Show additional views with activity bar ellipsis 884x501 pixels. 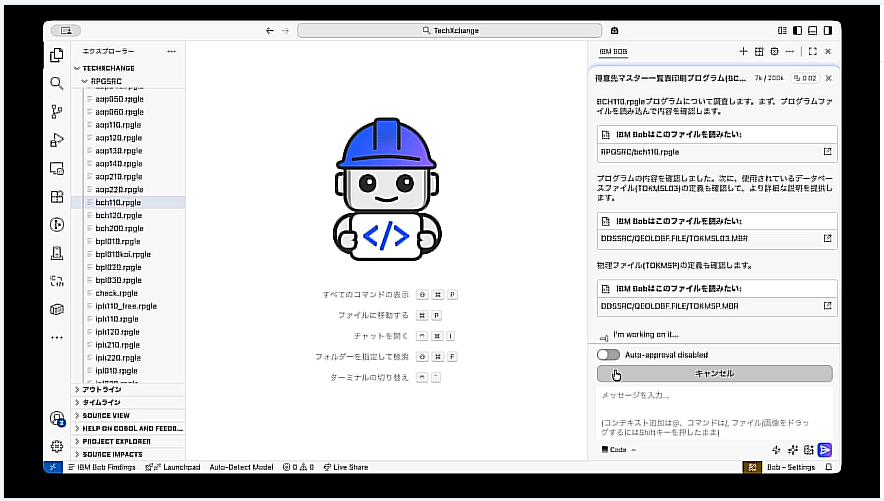pyautogui.click(x=56, y=338)
